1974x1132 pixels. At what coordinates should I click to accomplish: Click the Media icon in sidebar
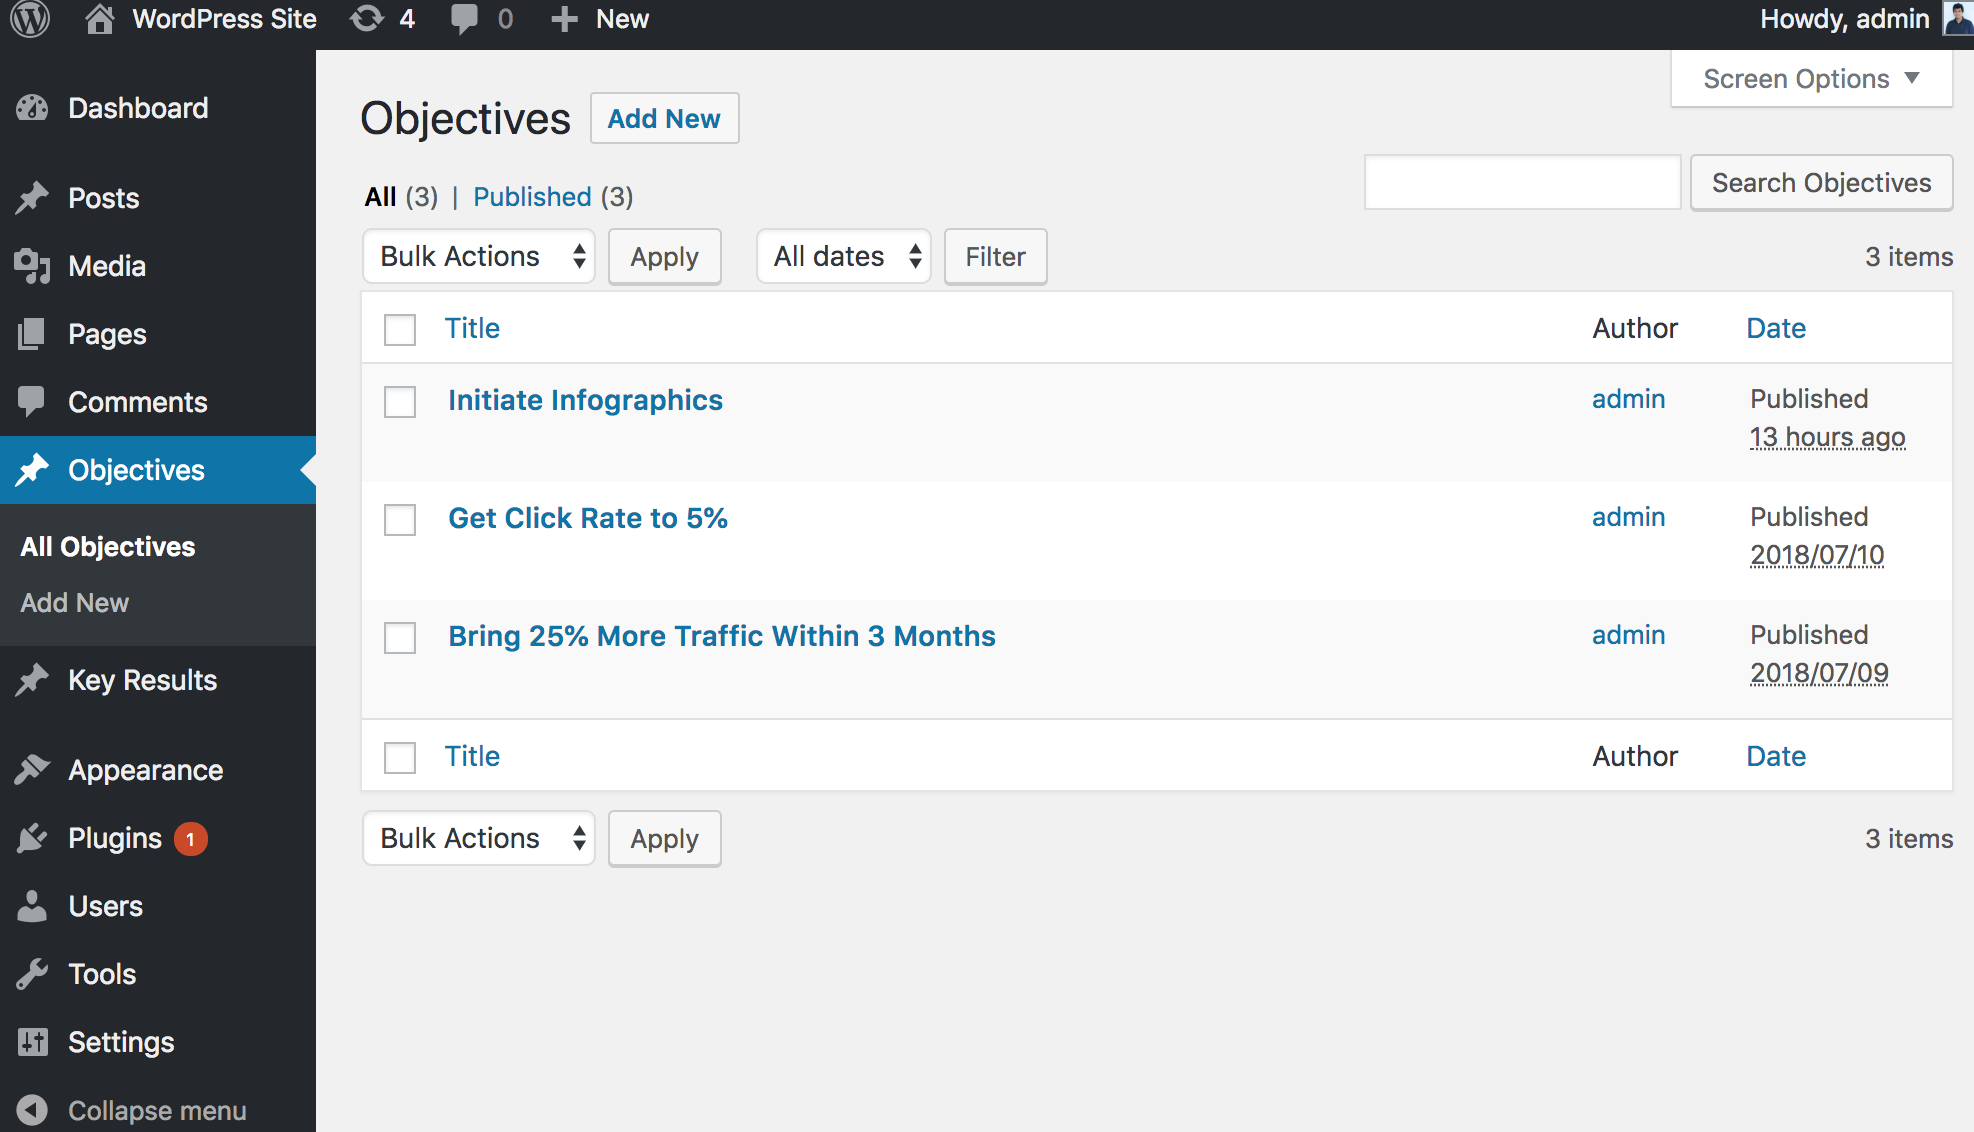pyautogui.click(x=32, y=266)
